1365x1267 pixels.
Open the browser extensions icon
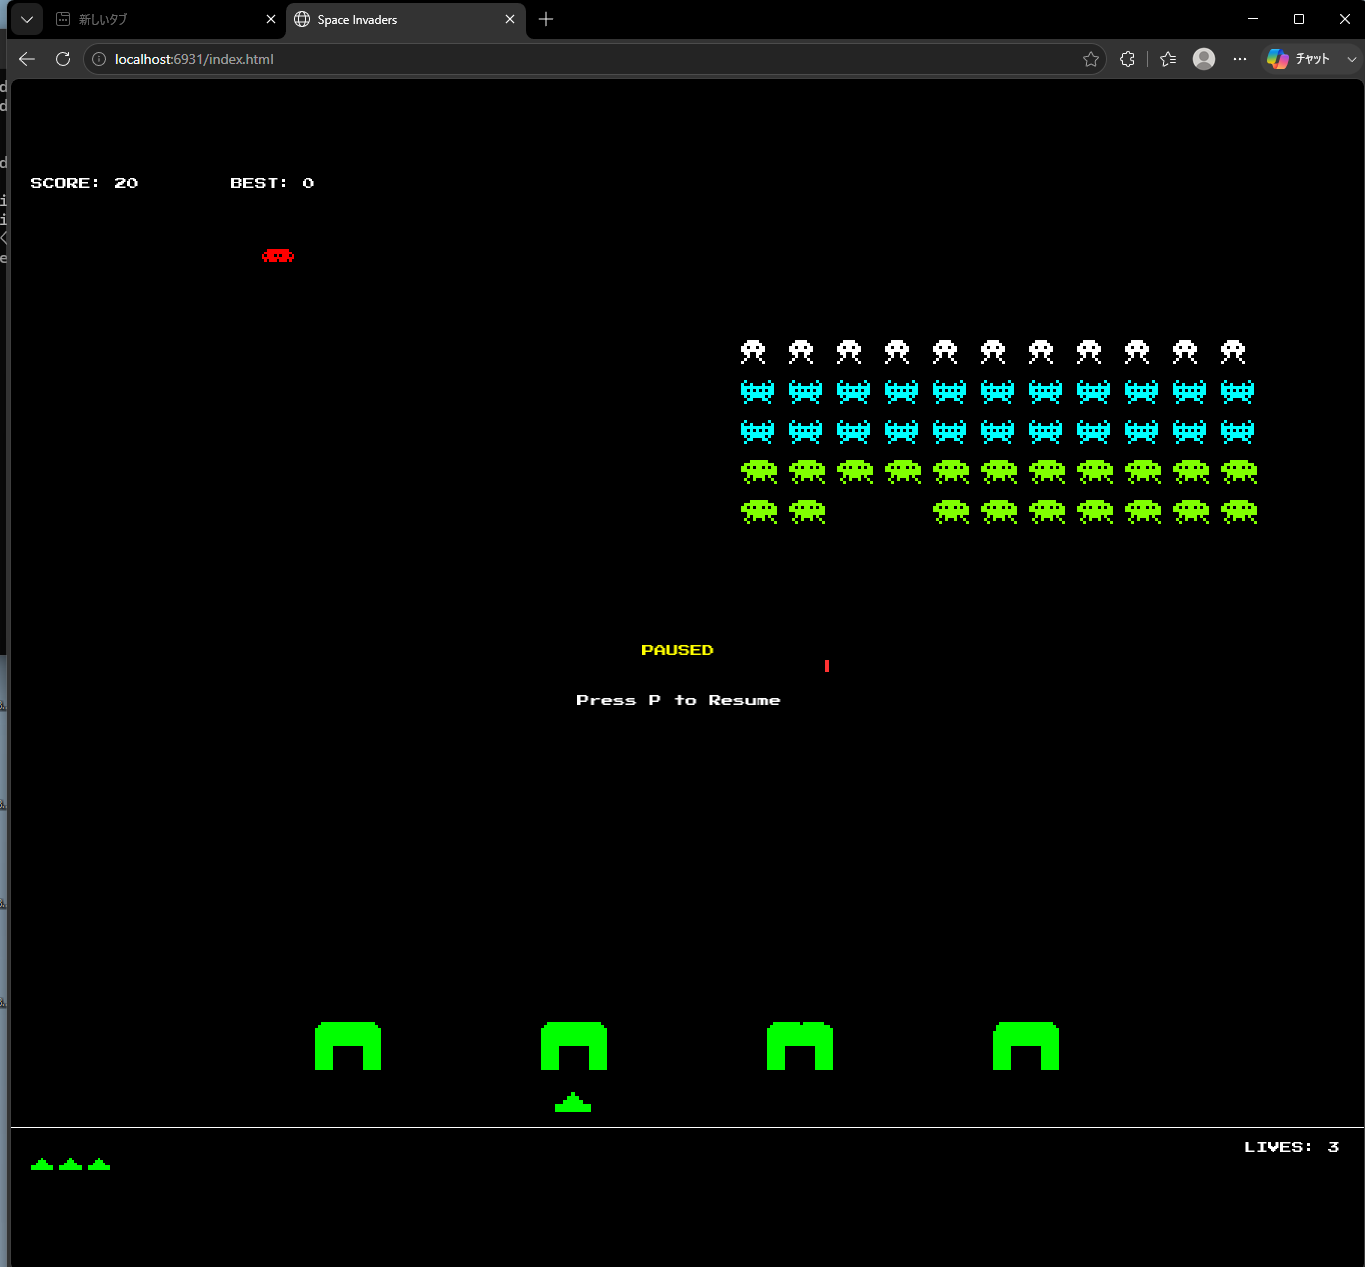click(1127, 59)
